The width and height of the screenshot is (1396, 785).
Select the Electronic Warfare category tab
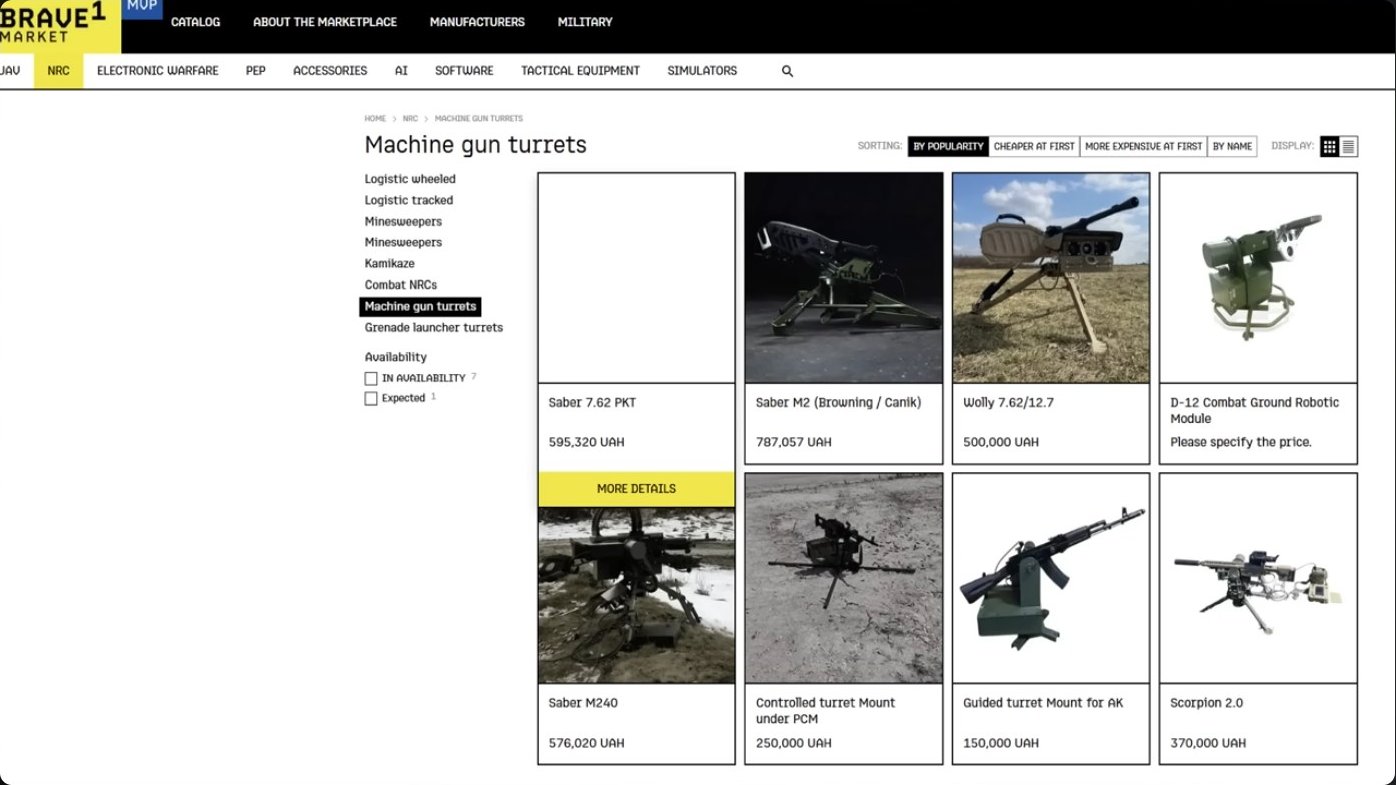[158, 71]
